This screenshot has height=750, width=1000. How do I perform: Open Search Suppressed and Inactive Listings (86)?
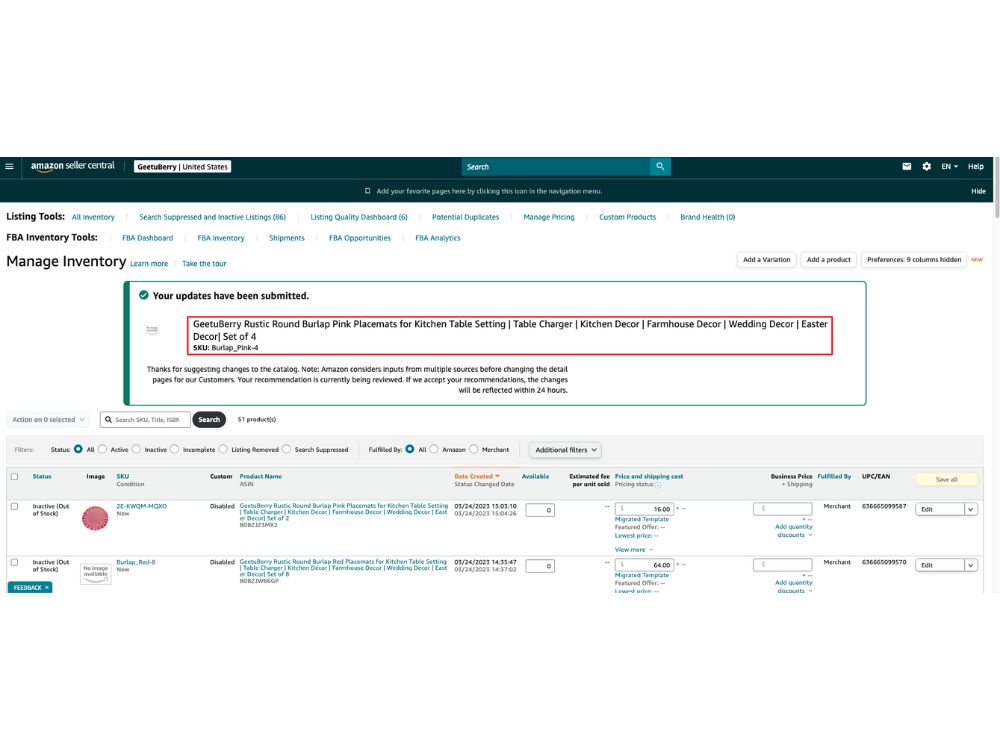[212, 217]
